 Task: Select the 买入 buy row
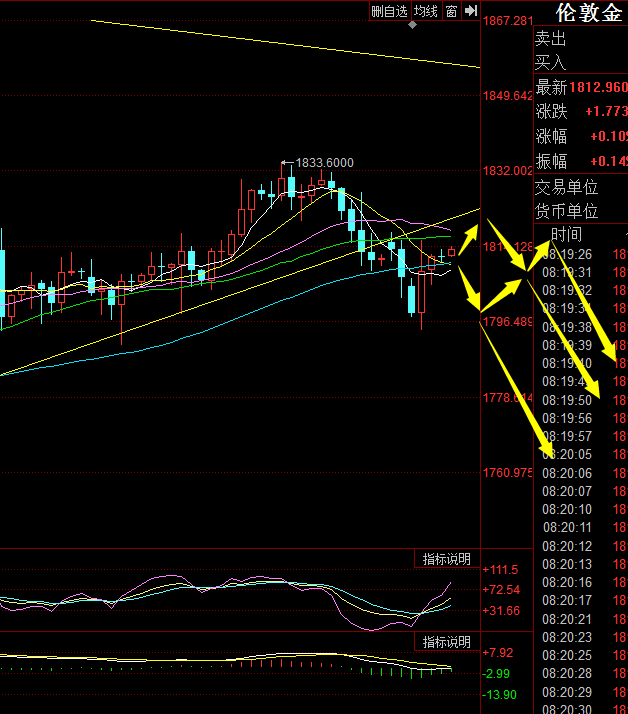pos(551,63)
